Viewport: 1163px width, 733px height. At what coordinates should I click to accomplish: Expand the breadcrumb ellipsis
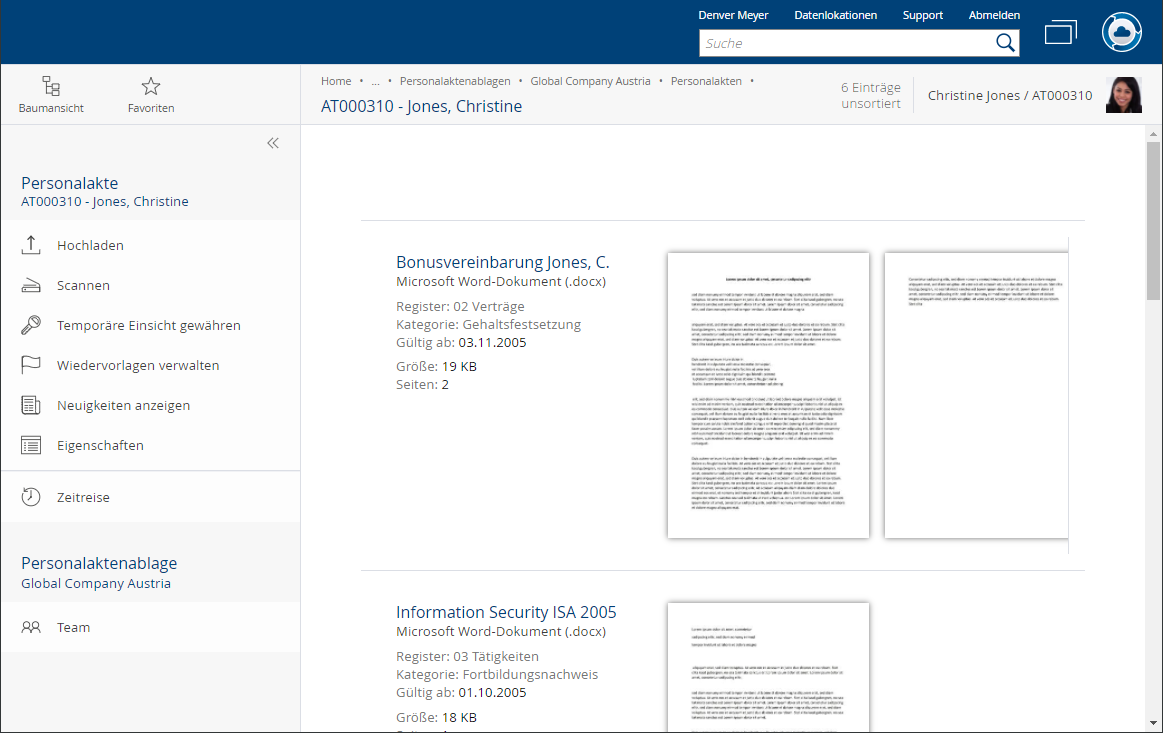pyautogui.click(x=375, y=82)
